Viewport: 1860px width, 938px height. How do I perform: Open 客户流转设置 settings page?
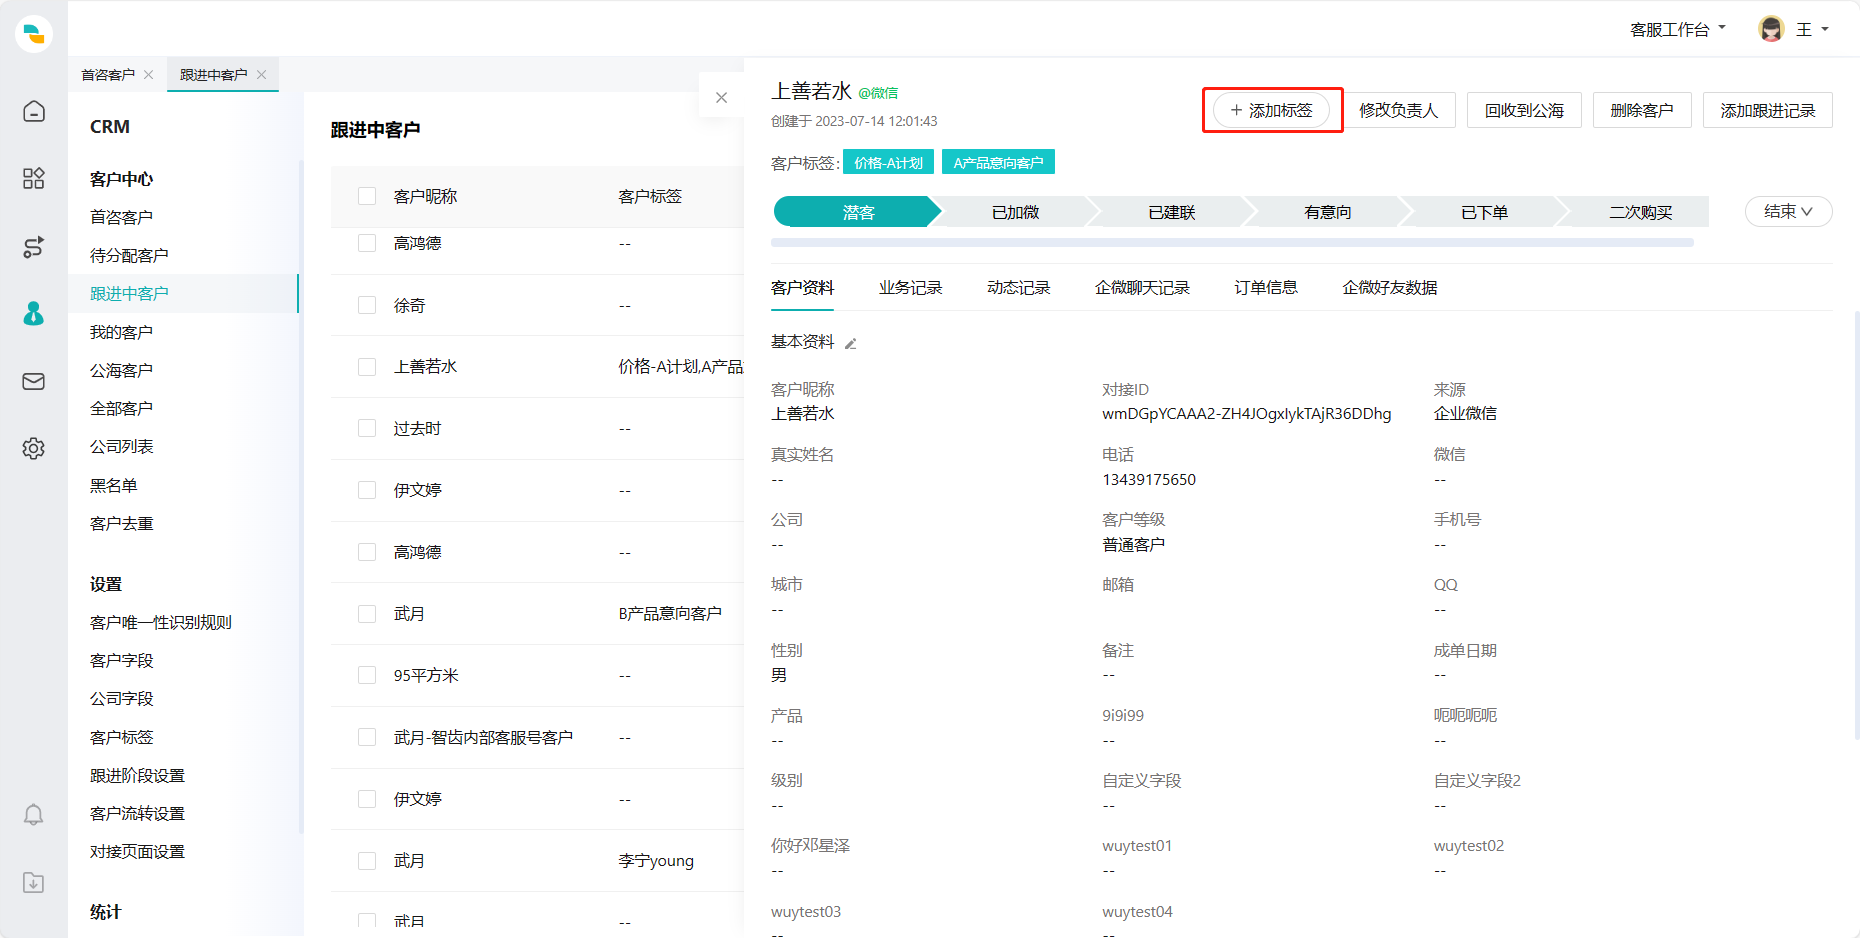pyautogui.click(x=138, y=813)
